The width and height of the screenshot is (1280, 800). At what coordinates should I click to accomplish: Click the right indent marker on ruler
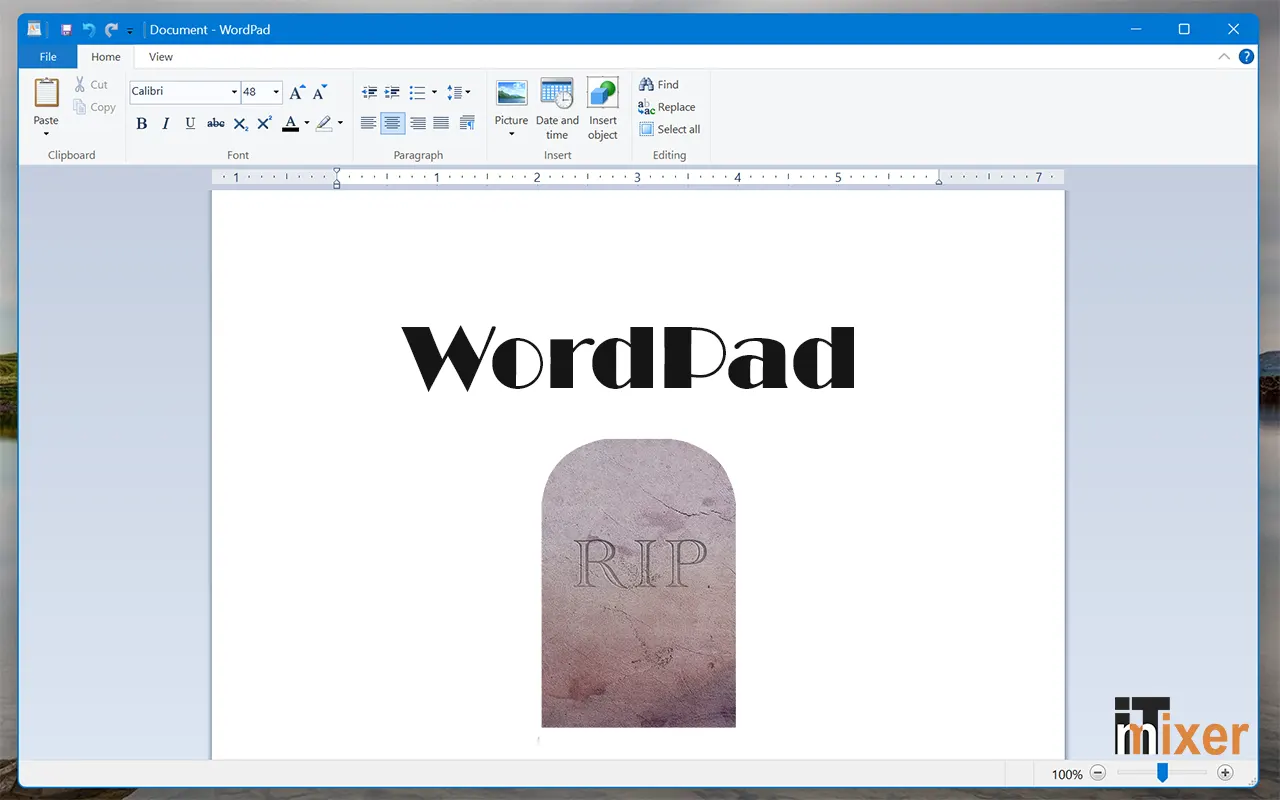[x=939, y=181]
